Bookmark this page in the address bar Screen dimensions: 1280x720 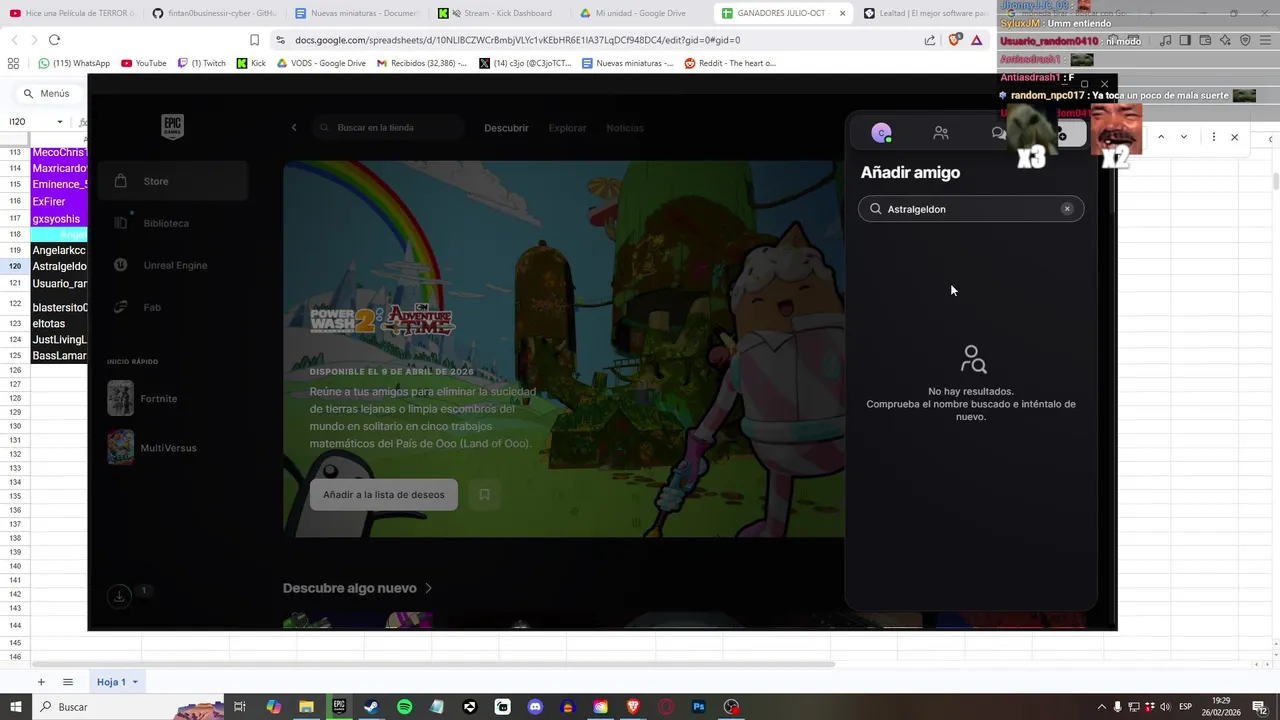254,40
